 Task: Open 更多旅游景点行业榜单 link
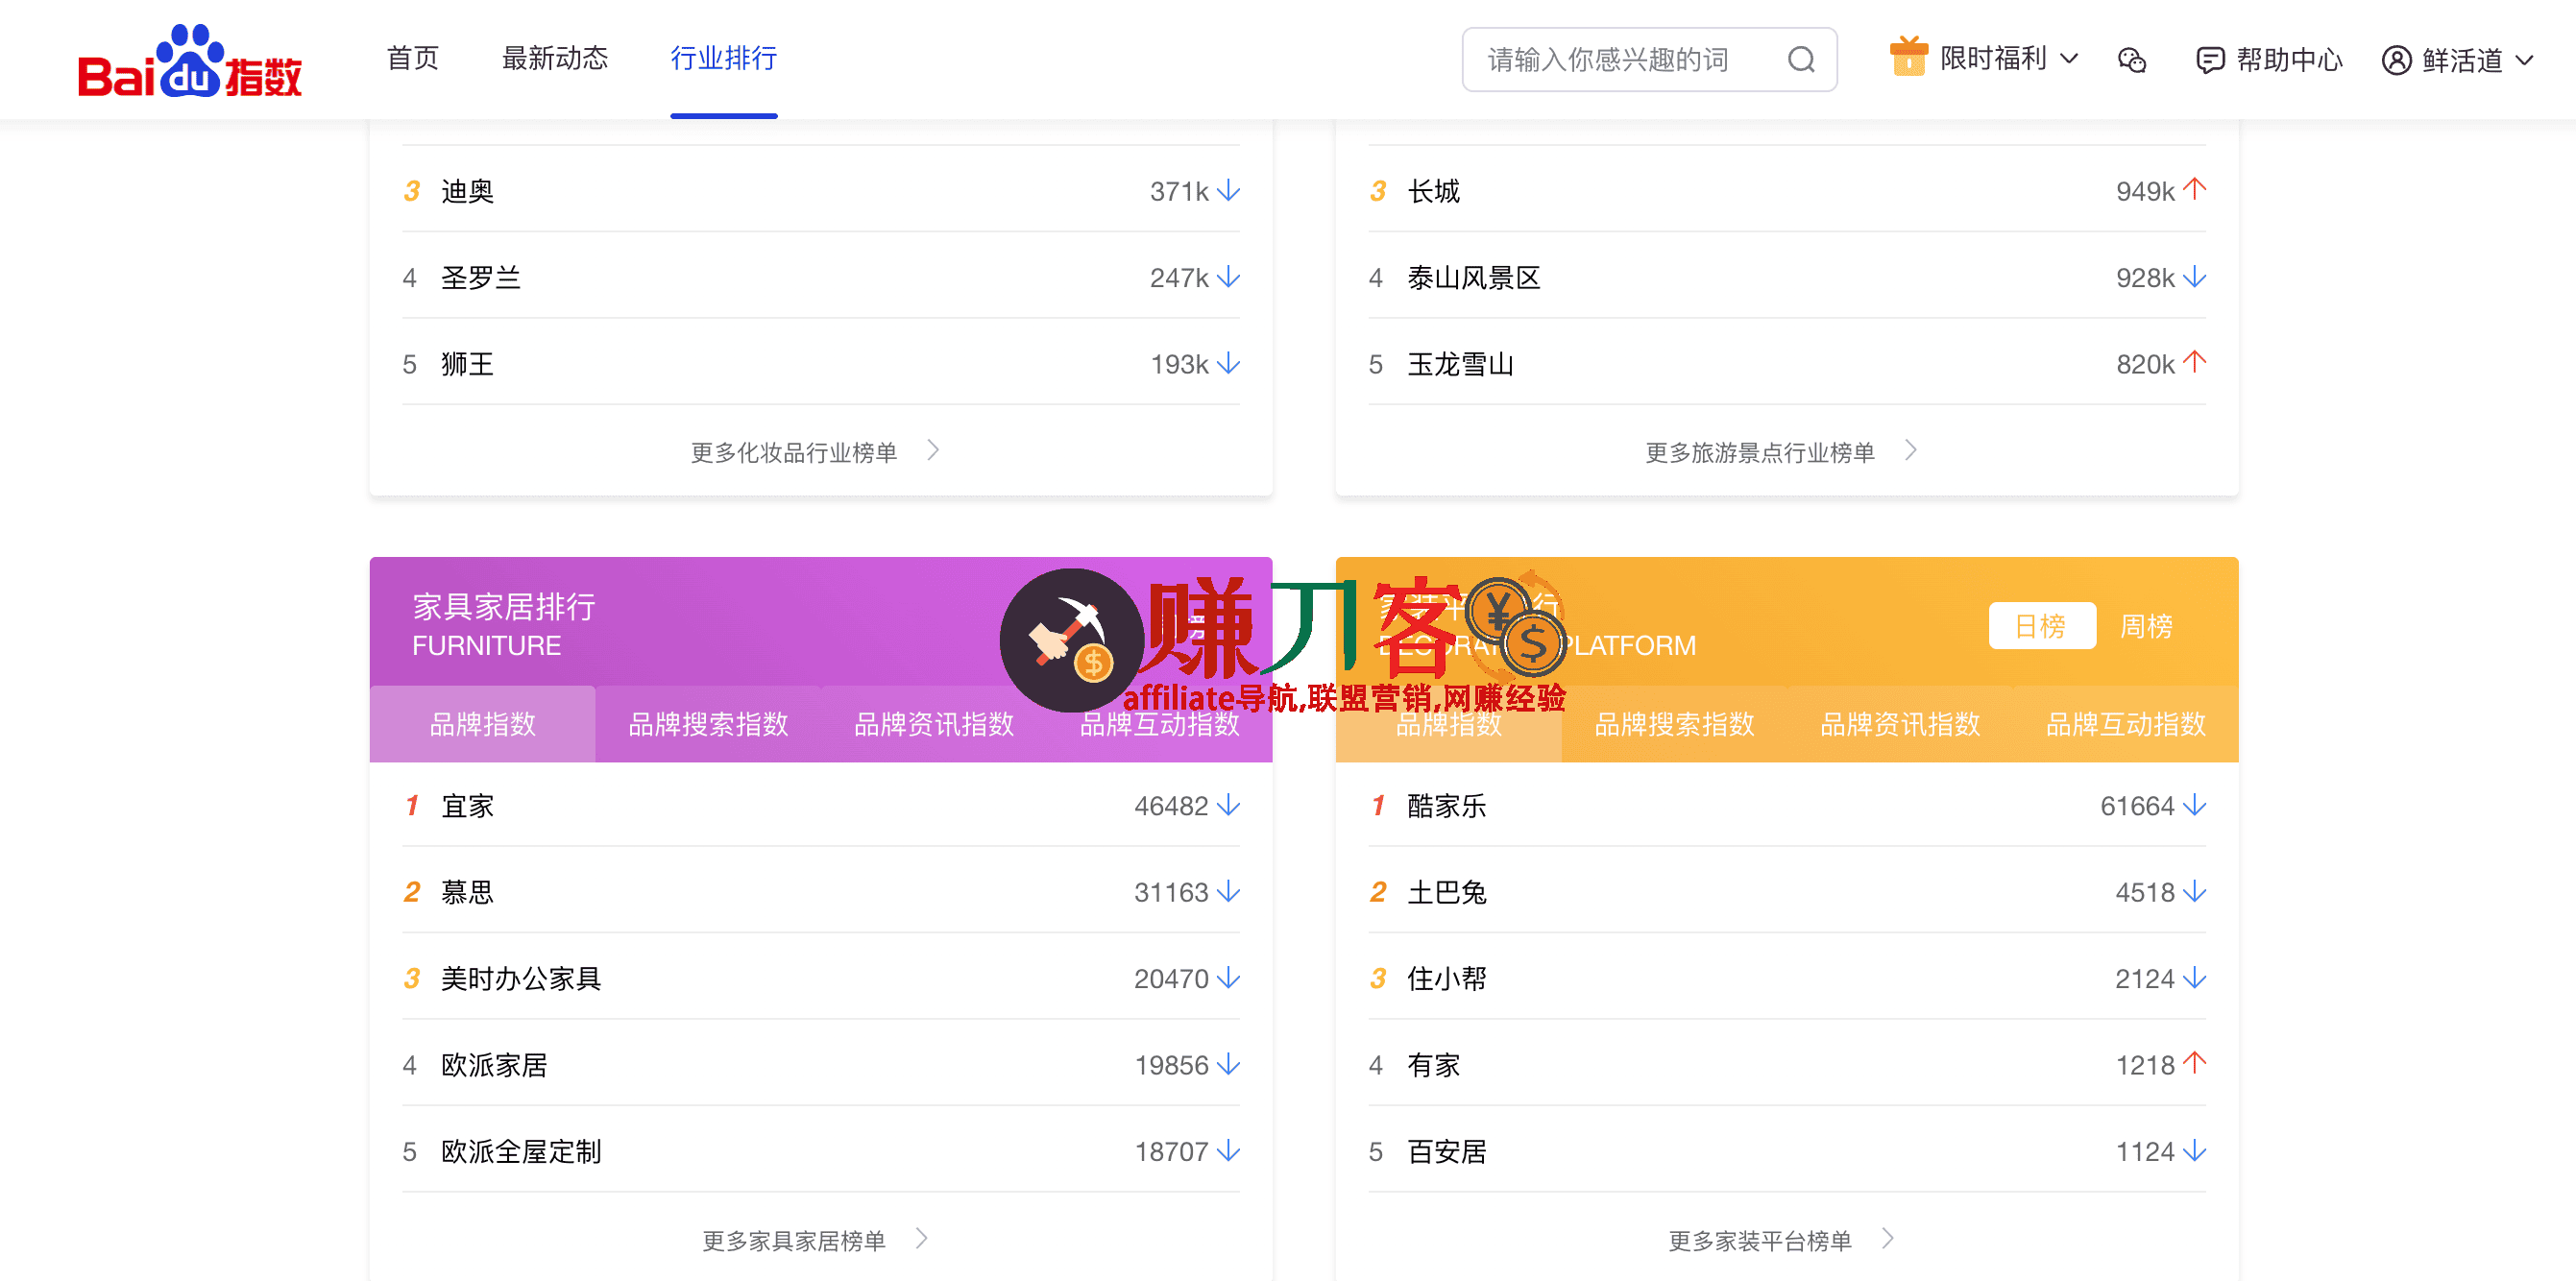pyautogui.click(x=1760, y=452)
